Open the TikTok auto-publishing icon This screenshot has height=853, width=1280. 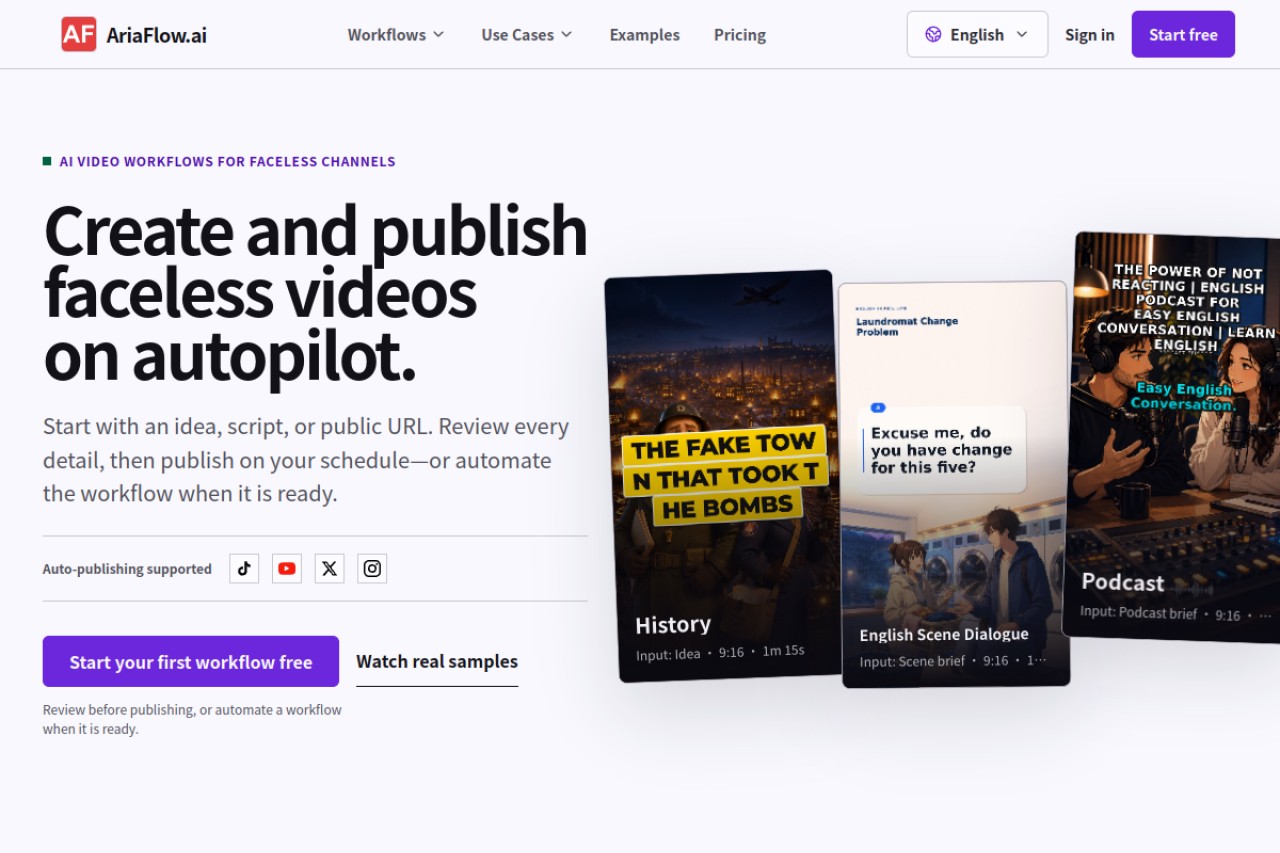coord(244,569)
